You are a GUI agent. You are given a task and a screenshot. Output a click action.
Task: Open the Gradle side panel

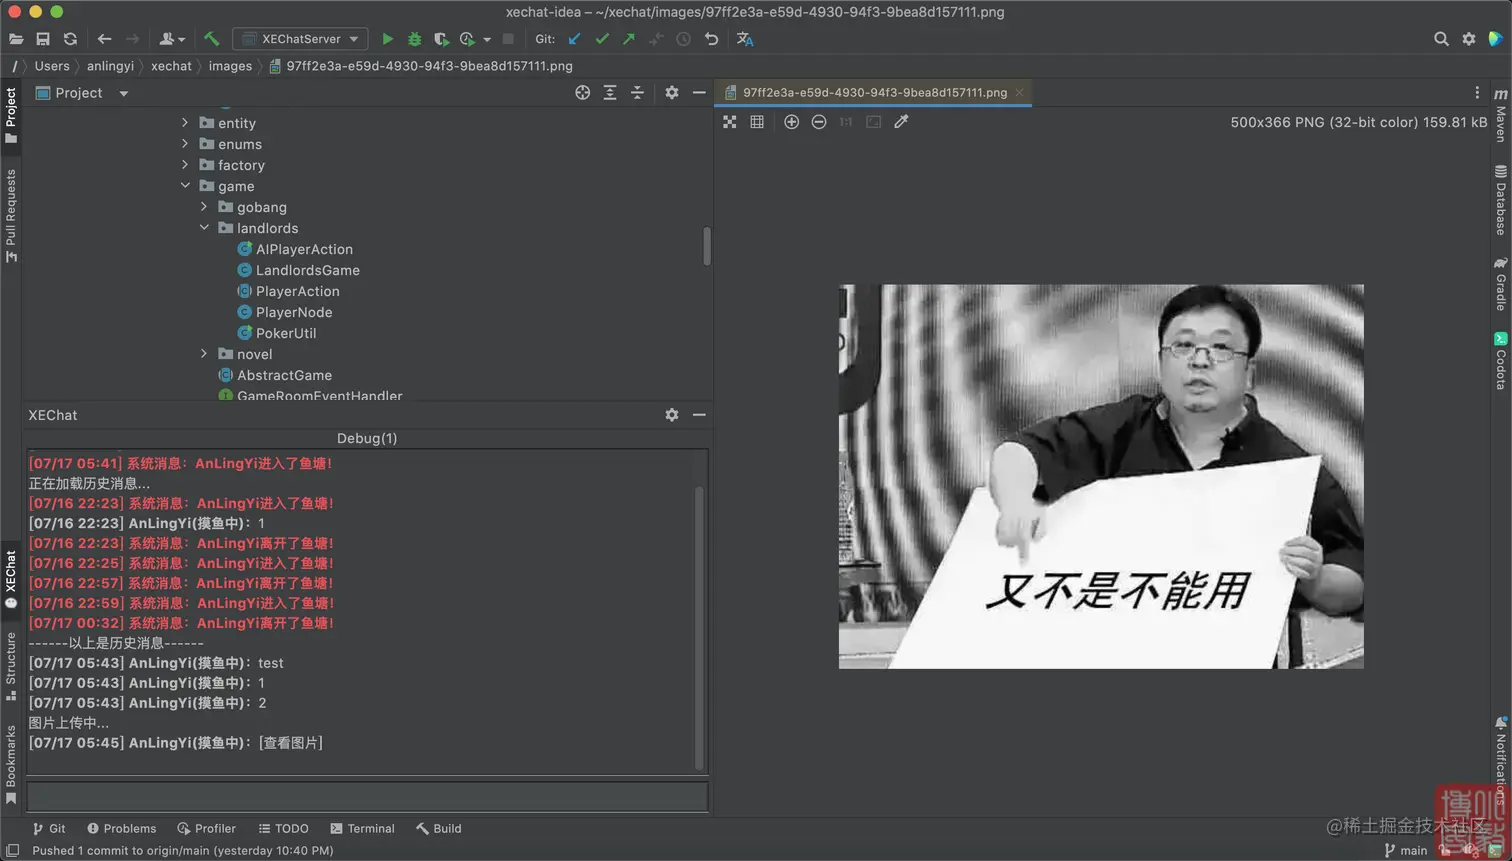(x=1500, y=284)
